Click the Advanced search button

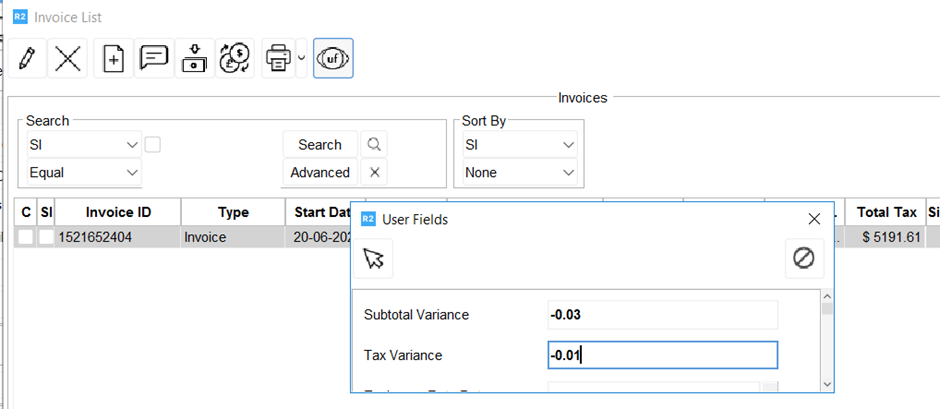319,172
